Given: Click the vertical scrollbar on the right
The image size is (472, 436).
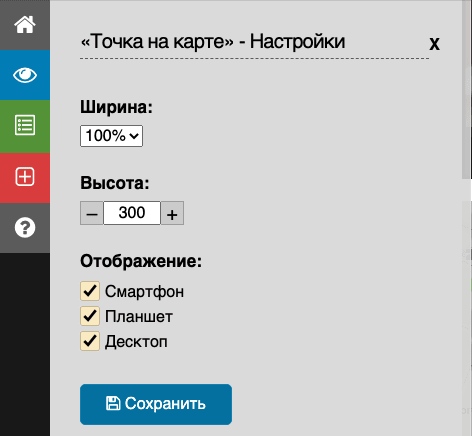Looking at the screenshot, I should (466, 90).
